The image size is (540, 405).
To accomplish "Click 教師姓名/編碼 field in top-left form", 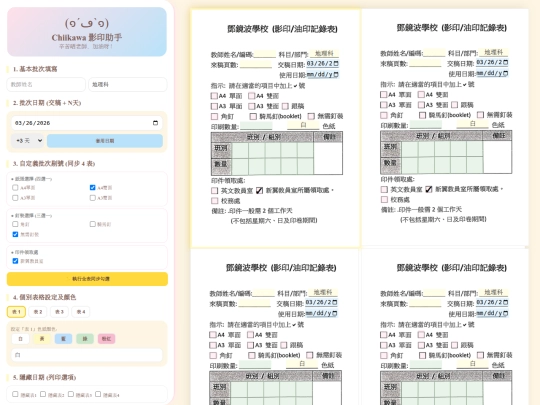I will click(264, 54).
